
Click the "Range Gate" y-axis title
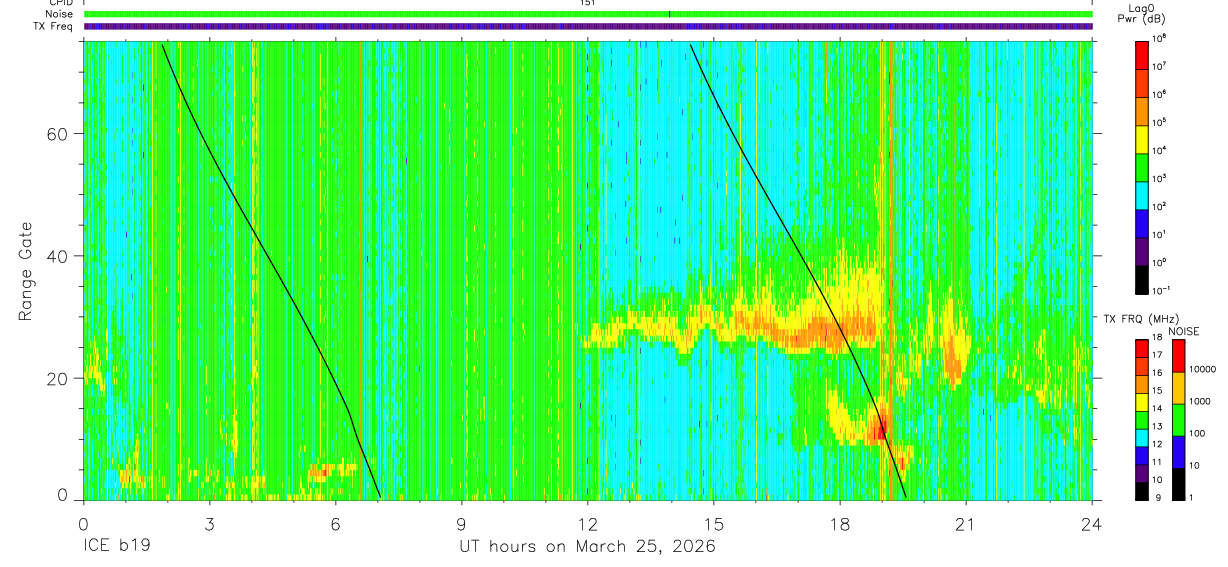tap(27, 271)
